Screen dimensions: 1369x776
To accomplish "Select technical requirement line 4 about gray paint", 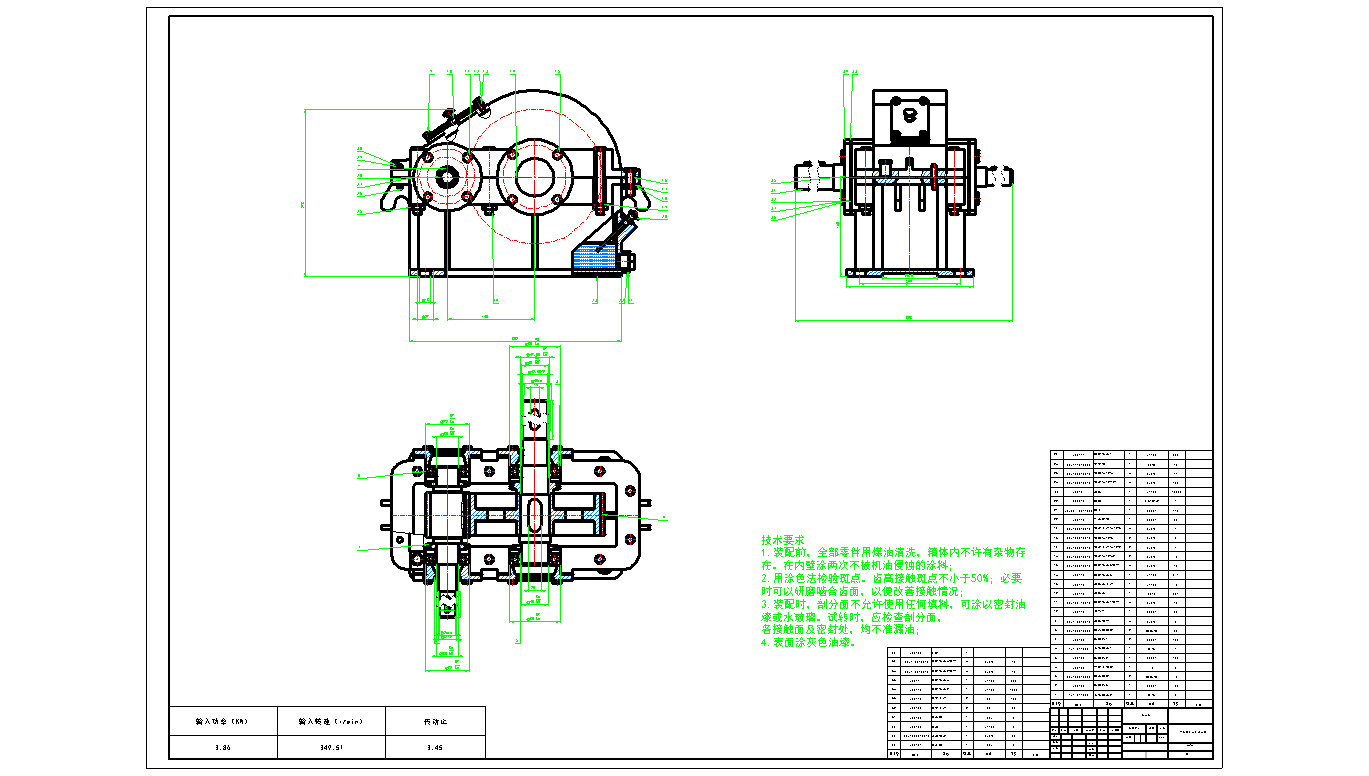I will [810, 644].
